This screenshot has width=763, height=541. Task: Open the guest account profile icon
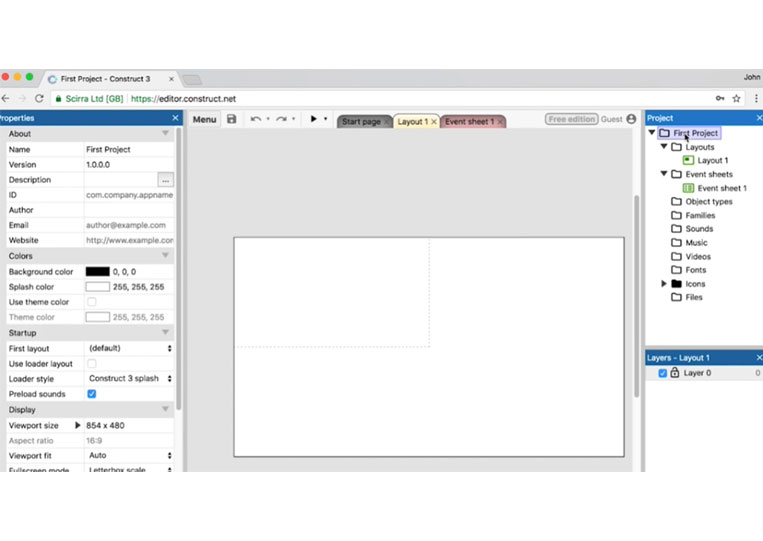pyautogui.click(x=631, y=119)
